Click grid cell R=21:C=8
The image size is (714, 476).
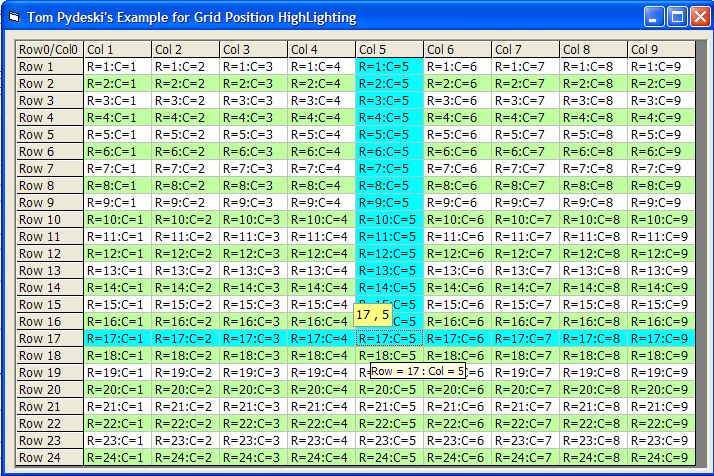(593, 406)
